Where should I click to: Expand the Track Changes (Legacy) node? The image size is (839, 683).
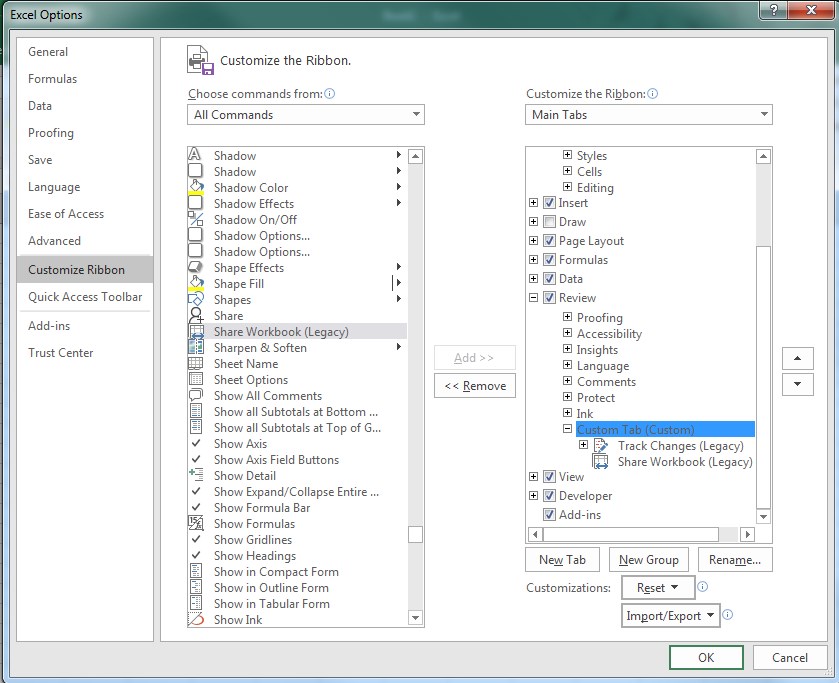point(584,445)
